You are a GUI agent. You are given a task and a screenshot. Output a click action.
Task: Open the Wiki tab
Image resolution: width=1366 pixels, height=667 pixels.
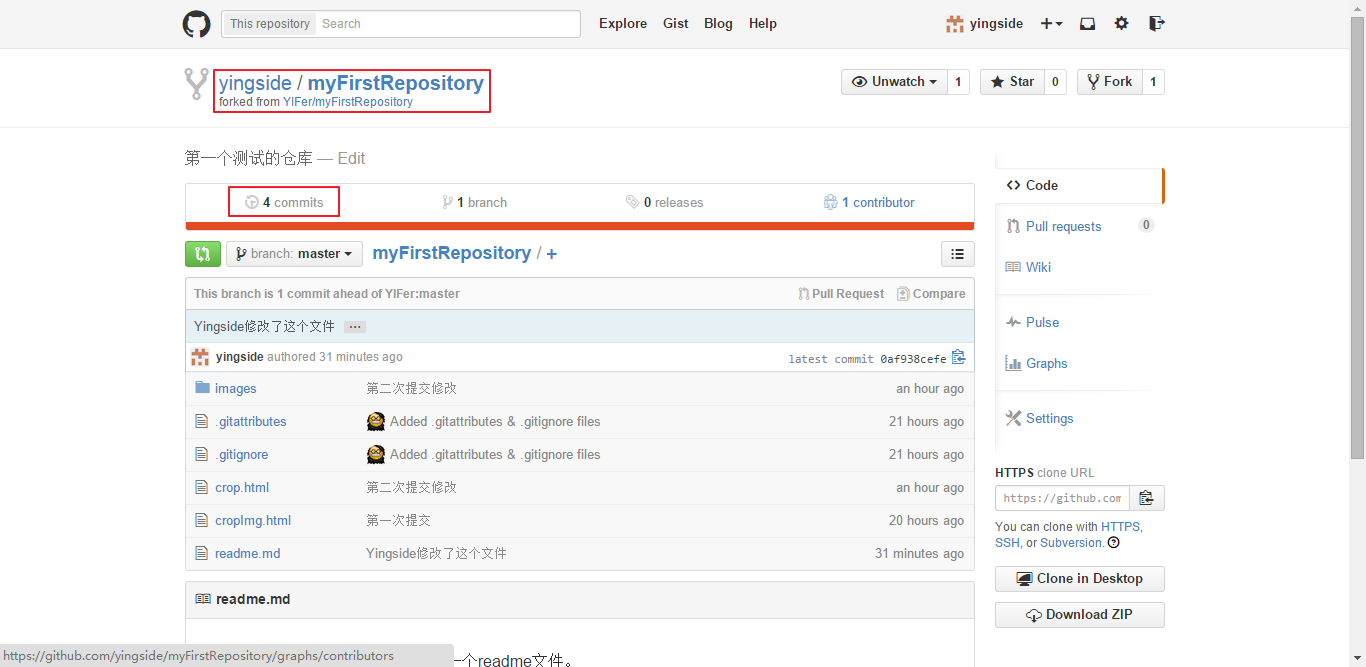[x=1029, y=267]
